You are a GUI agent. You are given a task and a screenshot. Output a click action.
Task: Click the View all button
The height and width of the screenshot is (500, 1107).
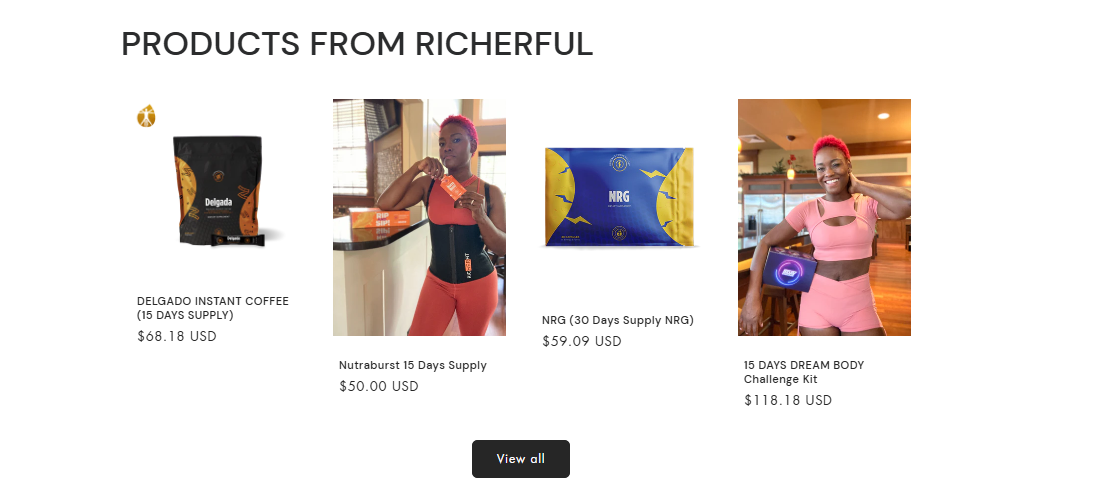point(521,459)
